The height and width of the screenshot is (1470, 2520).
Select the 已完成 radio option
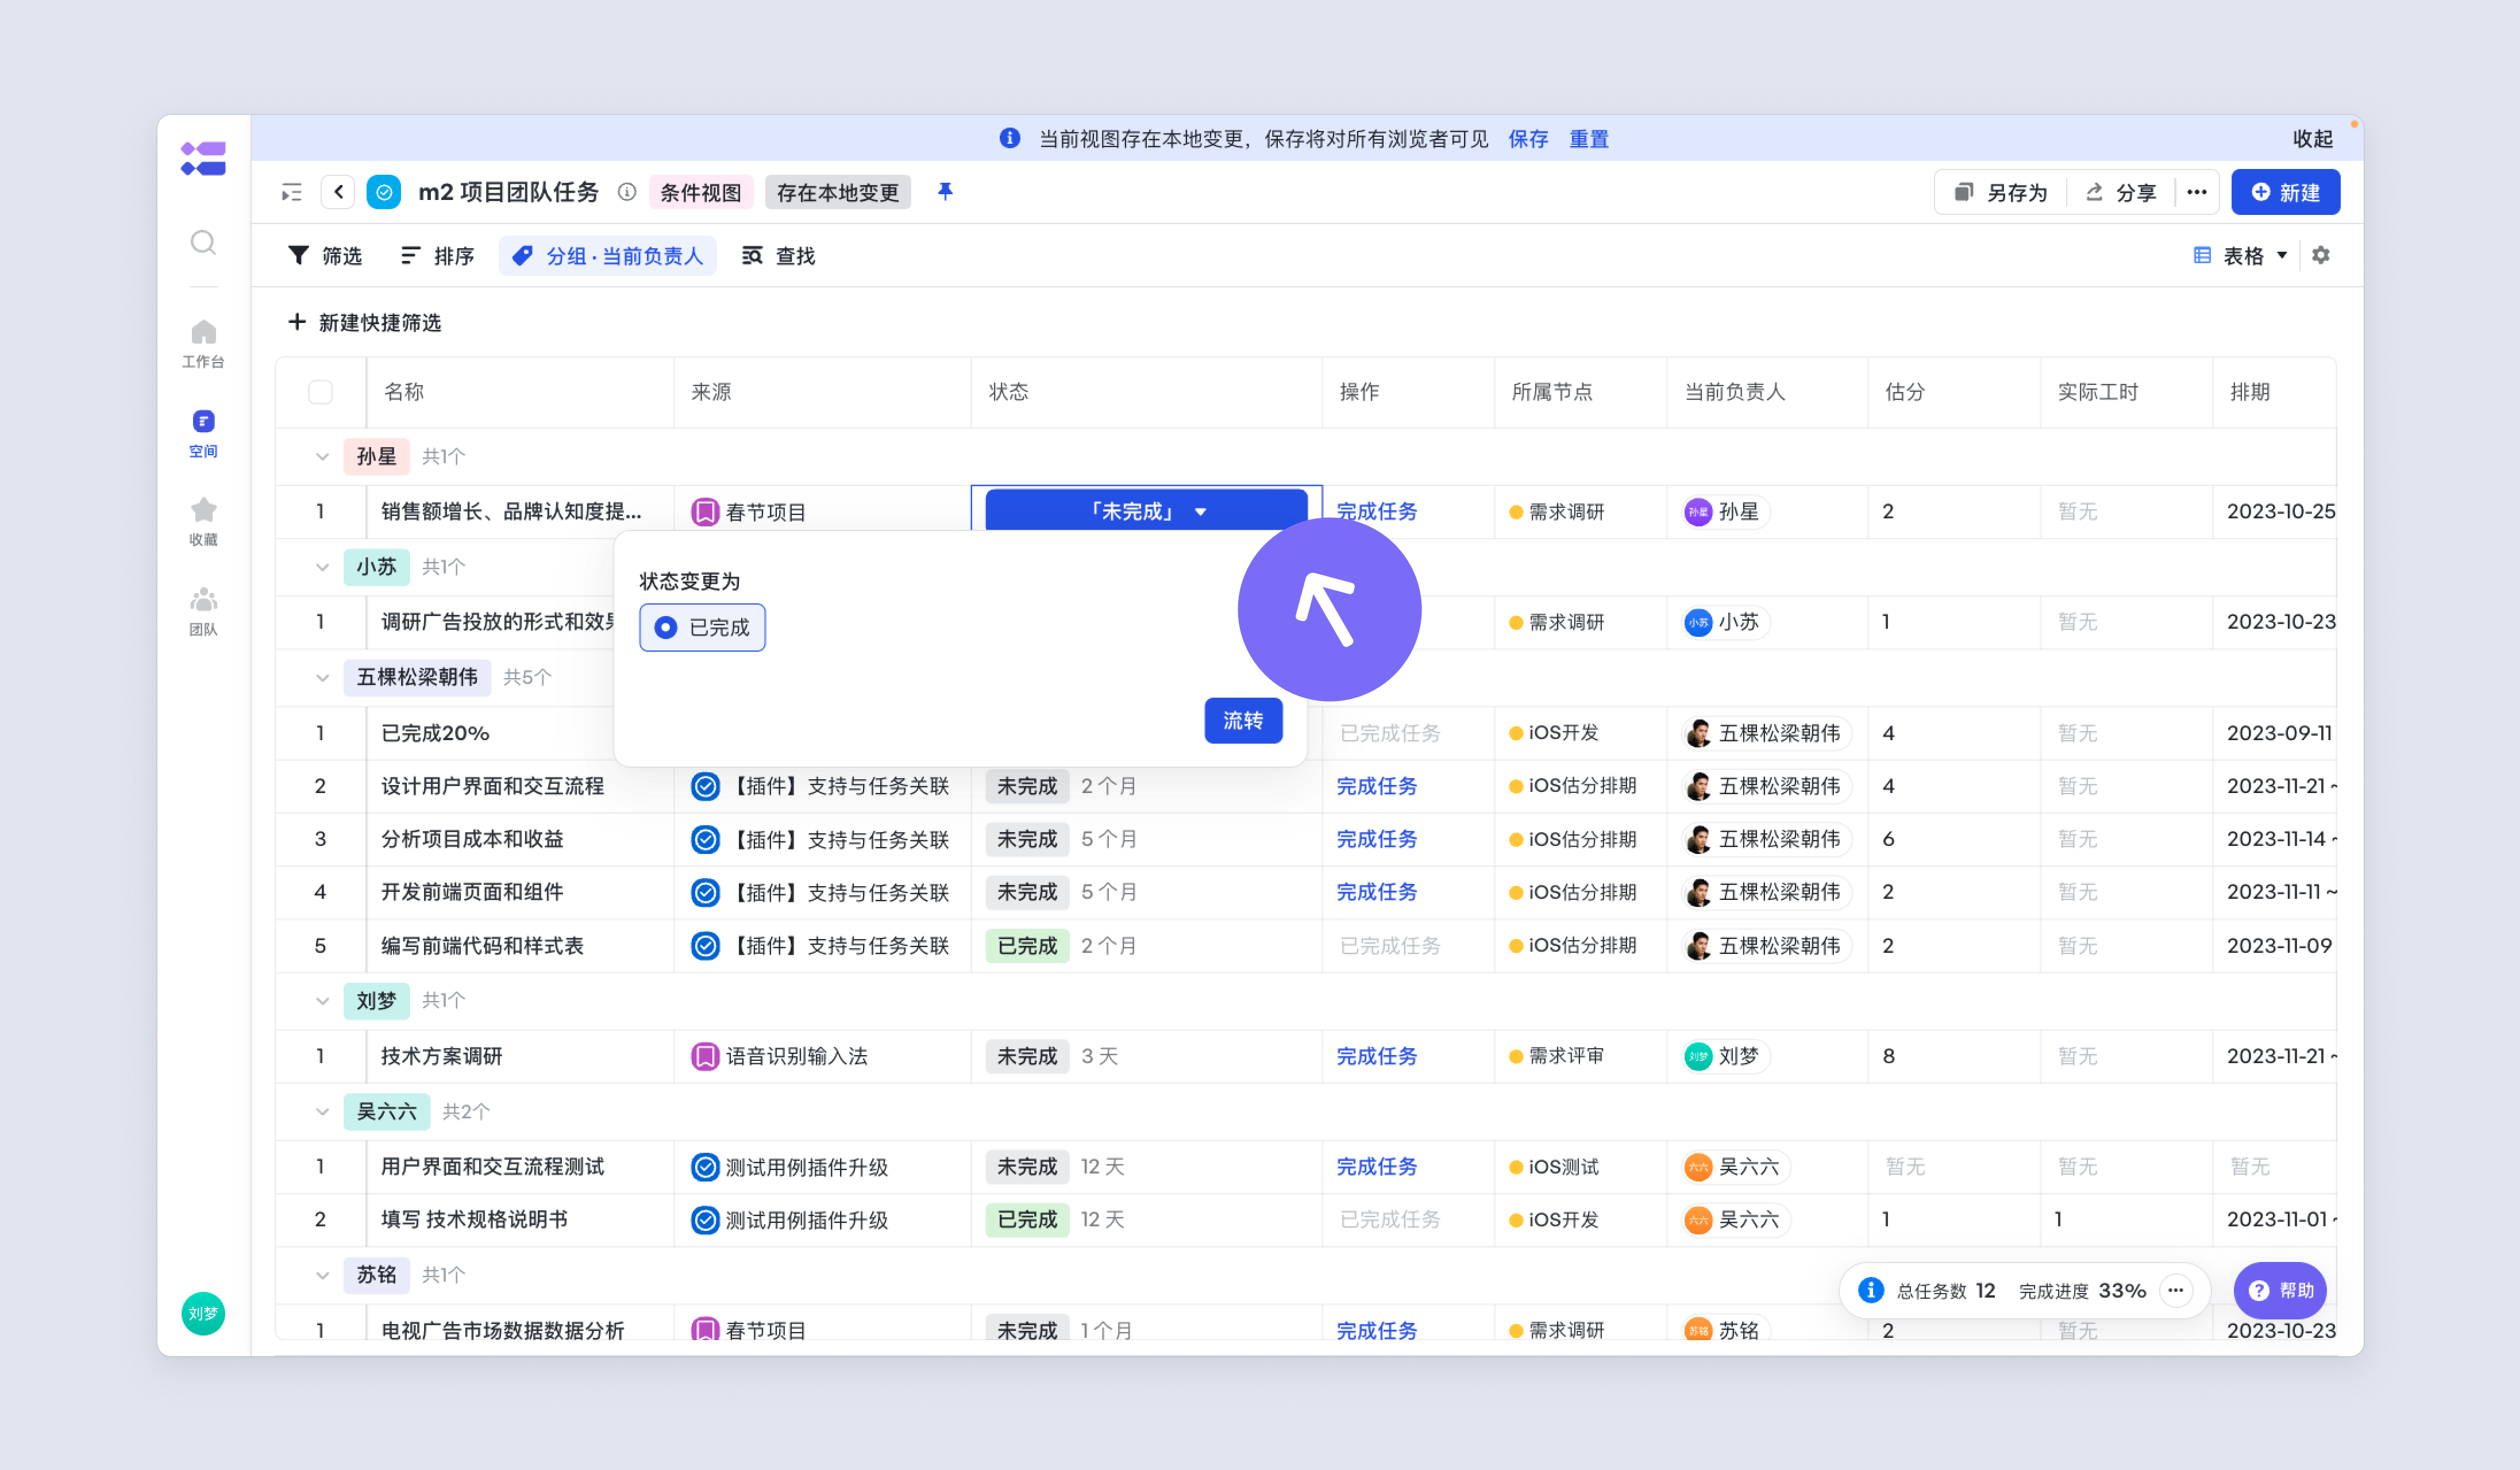[x=702, y=627]
